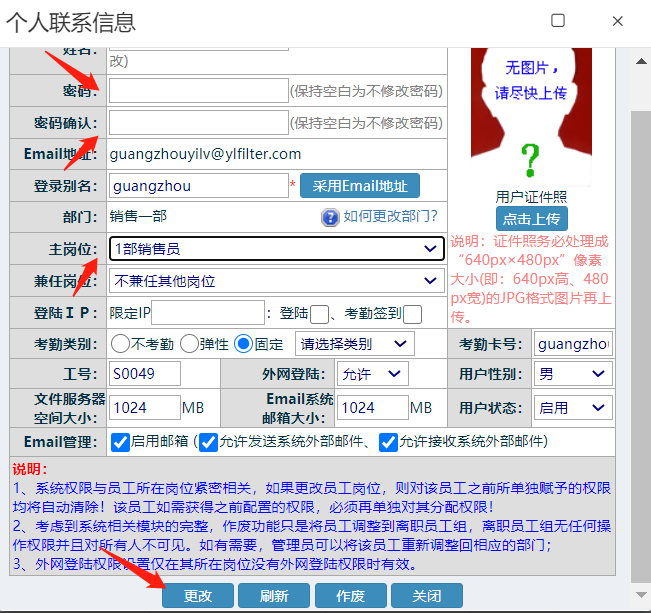The width and height of the screenshot is (651, 613).
Task: Click the blue help question mark icon
Action: pos(330,217)
